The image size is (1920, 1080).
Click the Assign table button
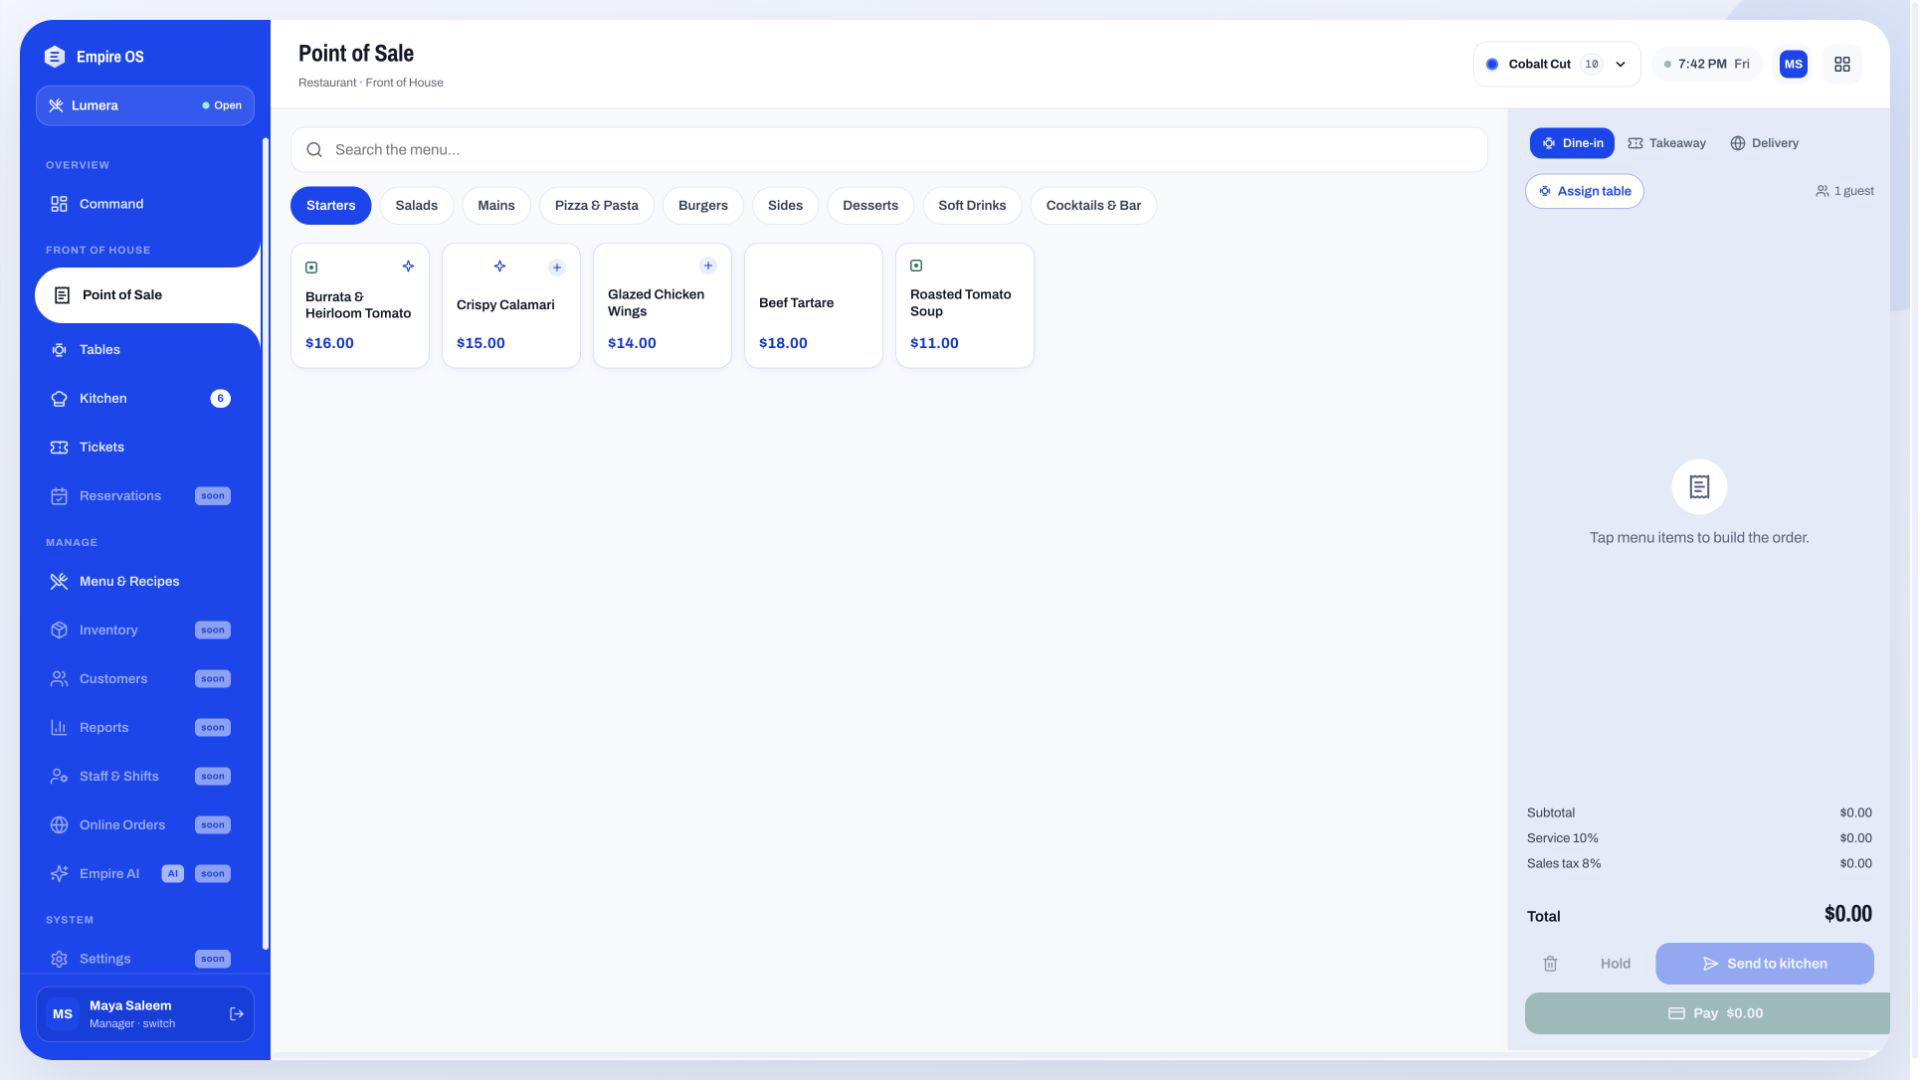point(1584,191)
